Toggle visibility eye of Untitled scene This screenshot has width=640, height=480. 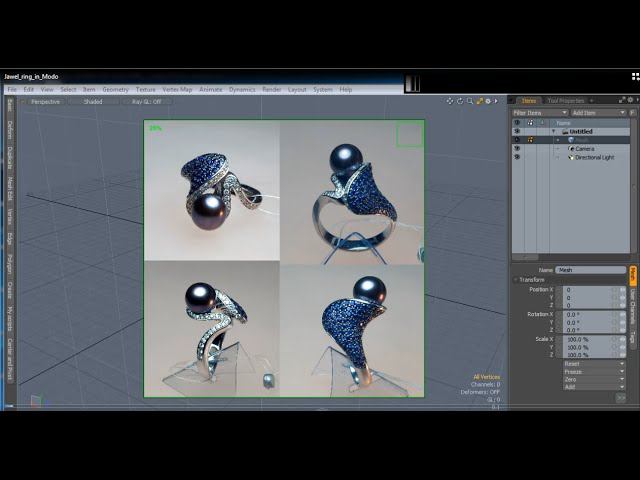pyautogui.click(x=517, y=131)
